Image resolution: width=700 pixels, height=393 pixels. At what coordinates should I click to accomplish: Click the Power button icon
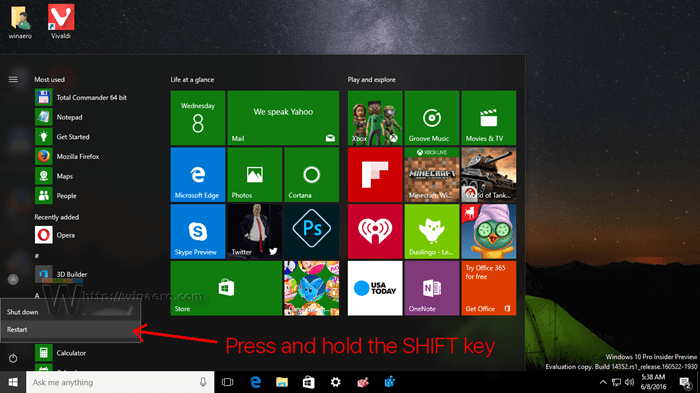coord(13,358)
